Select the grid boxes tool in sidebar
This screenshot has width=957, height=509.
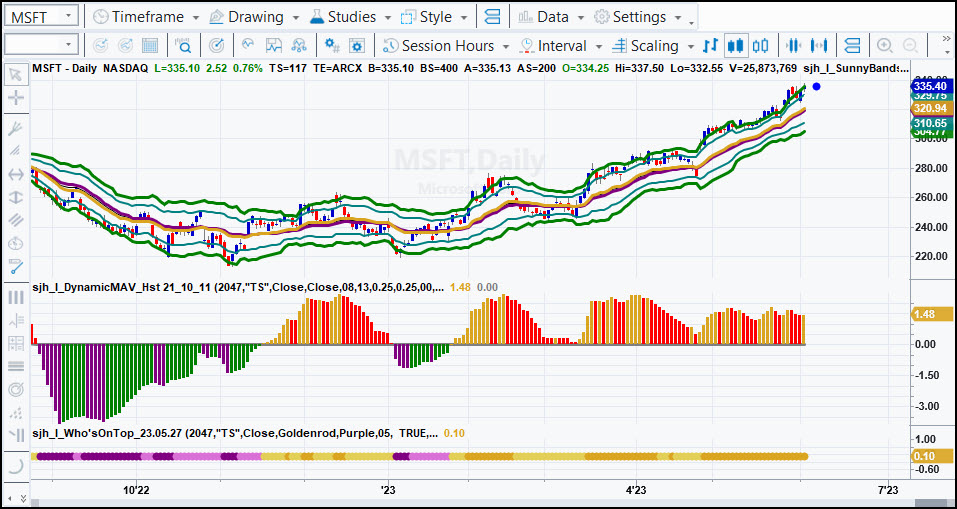point(15,344)
